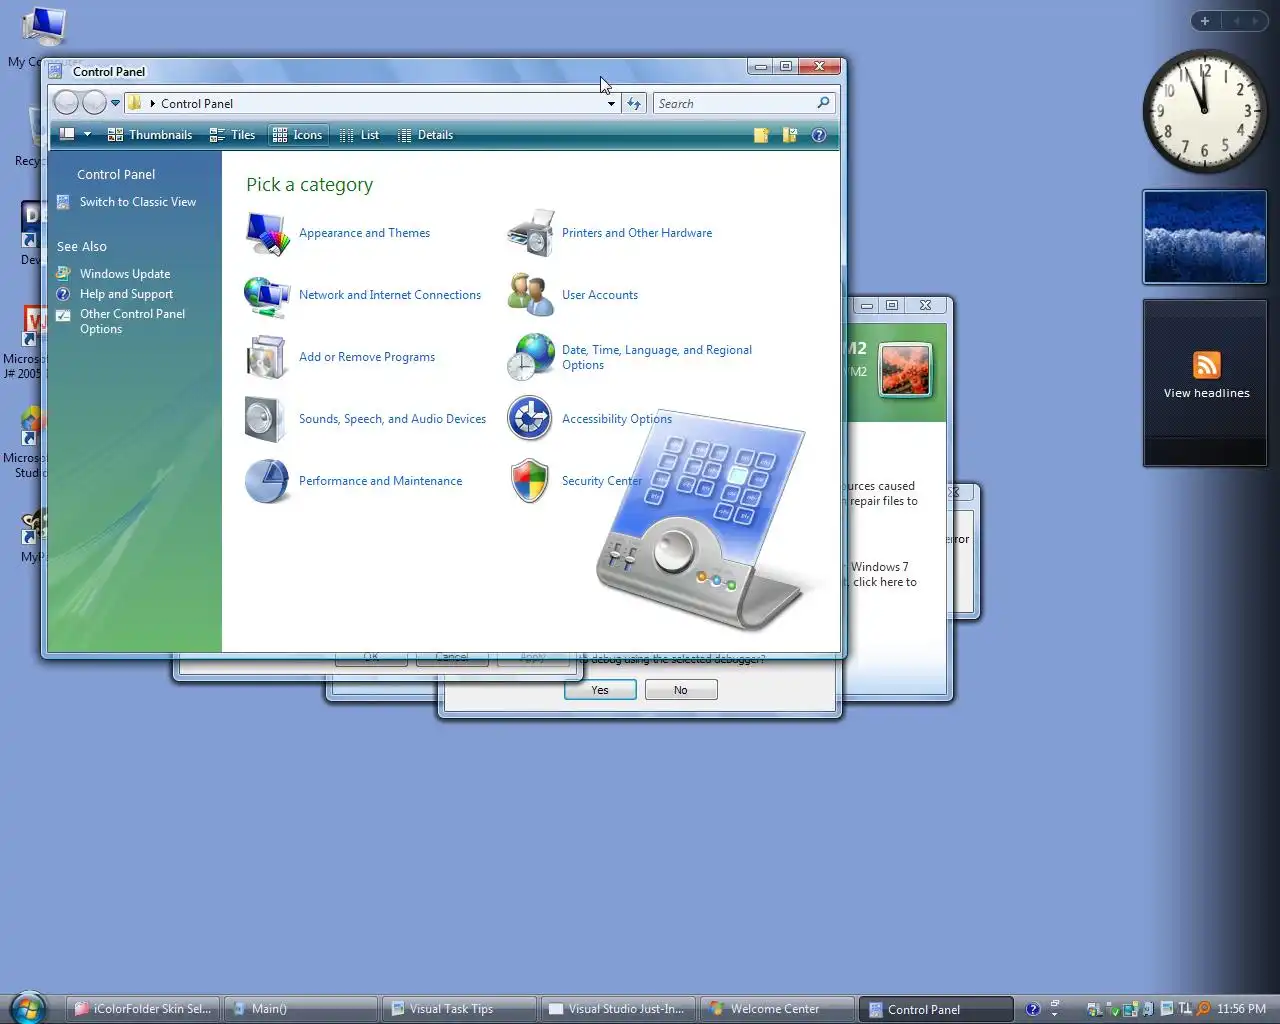Click No in the debugger dialog

click(x=681, y=690)
